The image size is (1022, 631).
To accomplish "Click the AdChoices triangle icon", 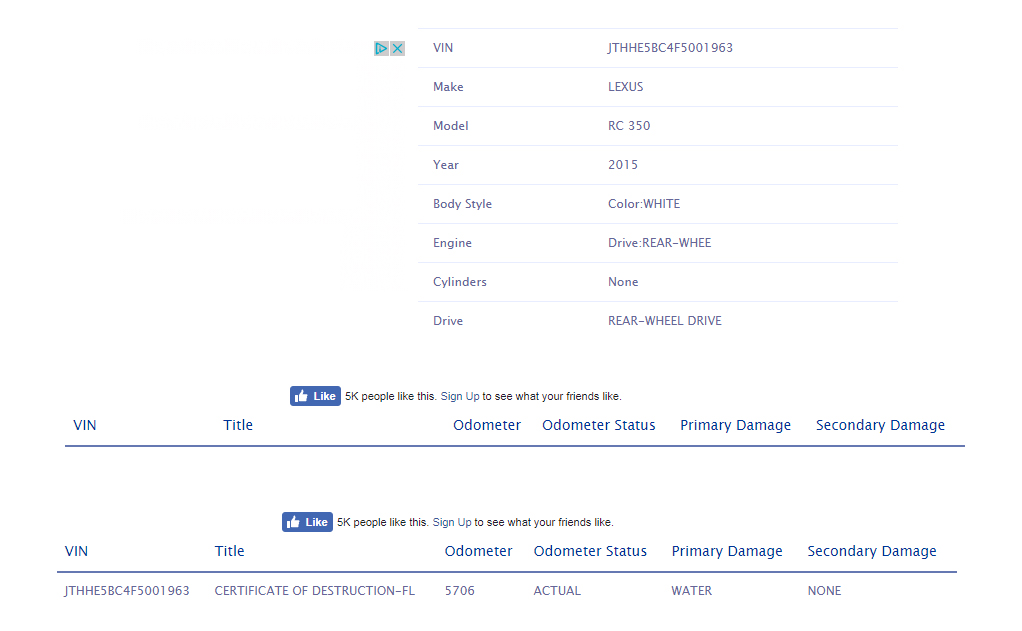I will pyautogui.click(x=381, y=48).
